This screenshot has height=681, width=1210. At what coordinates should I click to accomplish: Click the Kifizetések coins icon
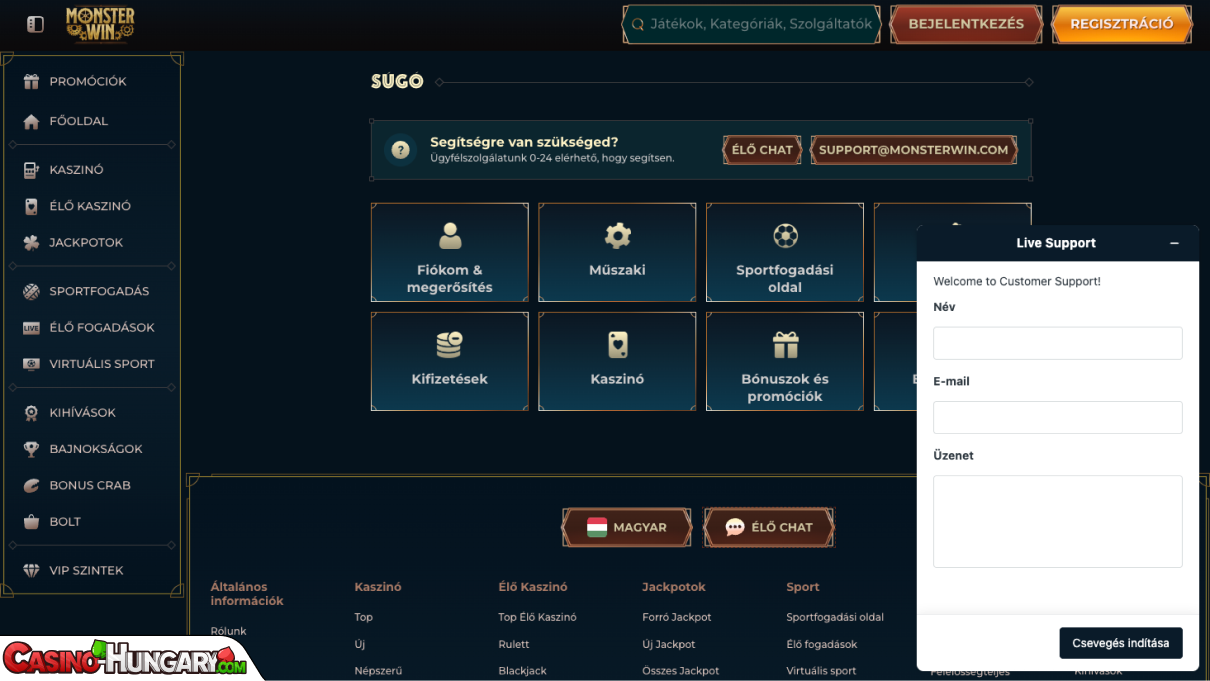pos(450,345)
